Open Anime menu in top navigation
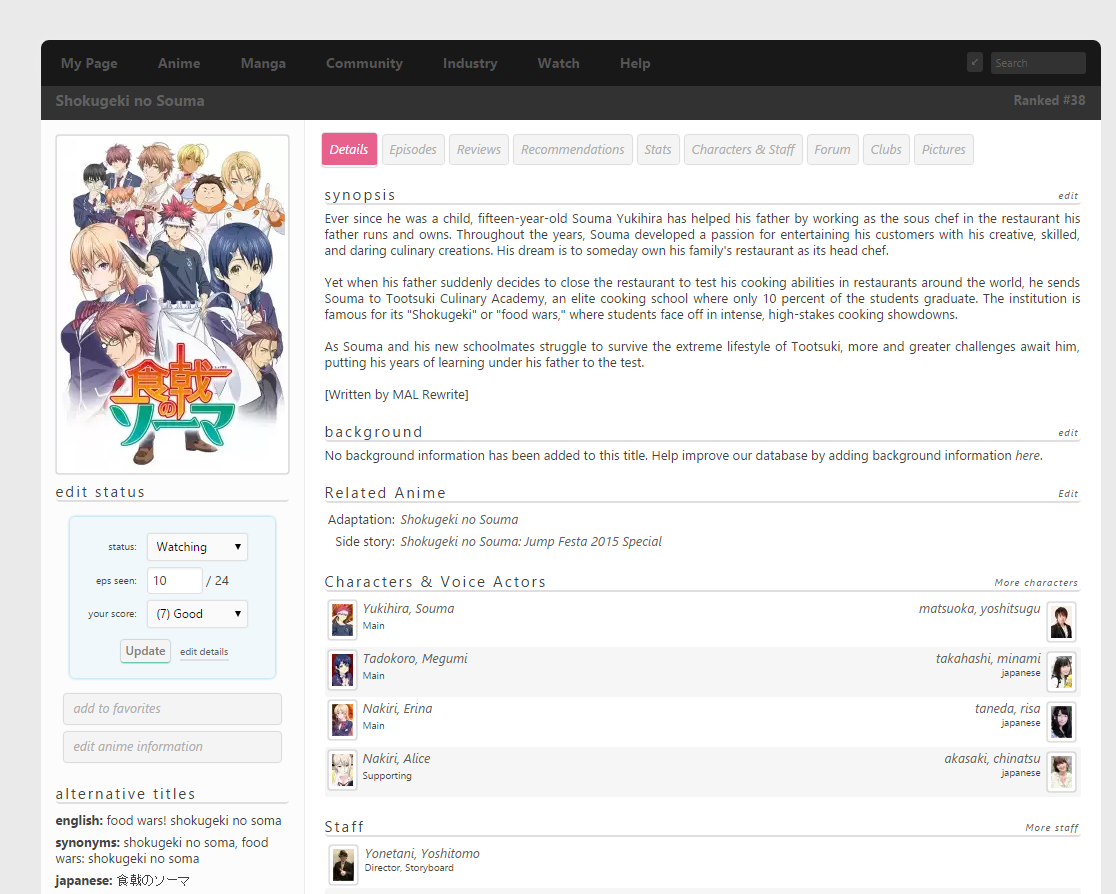Viewport: 1116px width, 894px height. pos(179,63)
